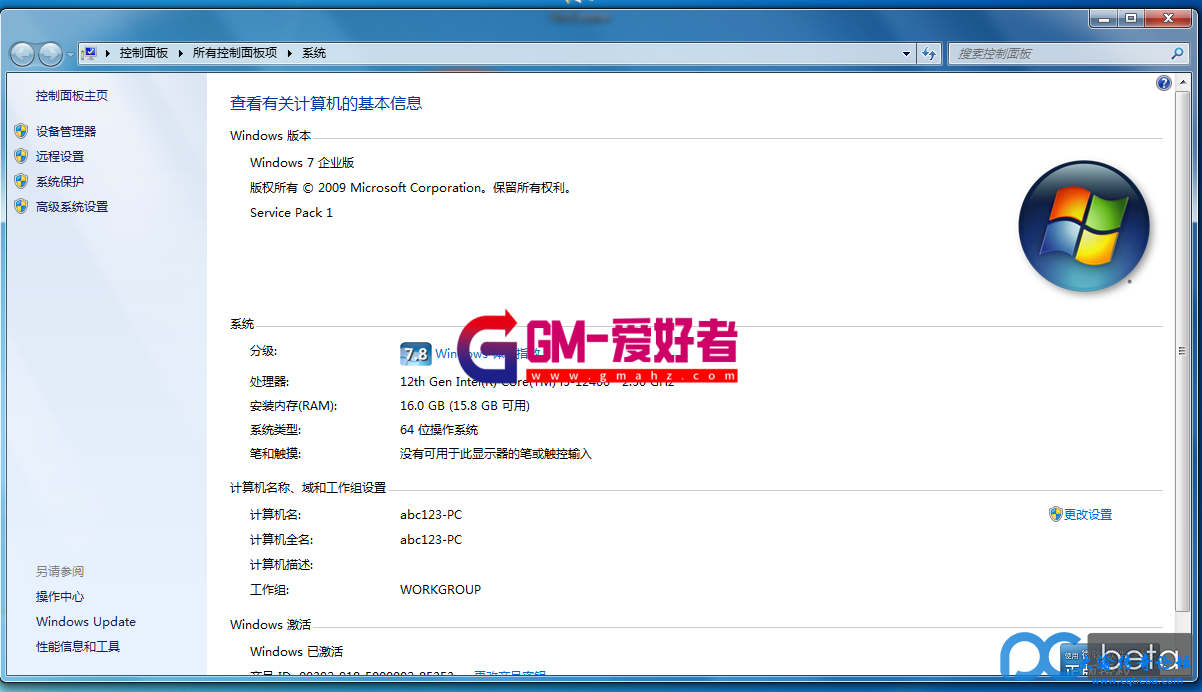Click the text Service Pack 1
This screenshot has width=1202, height=692.
[291, 212]
